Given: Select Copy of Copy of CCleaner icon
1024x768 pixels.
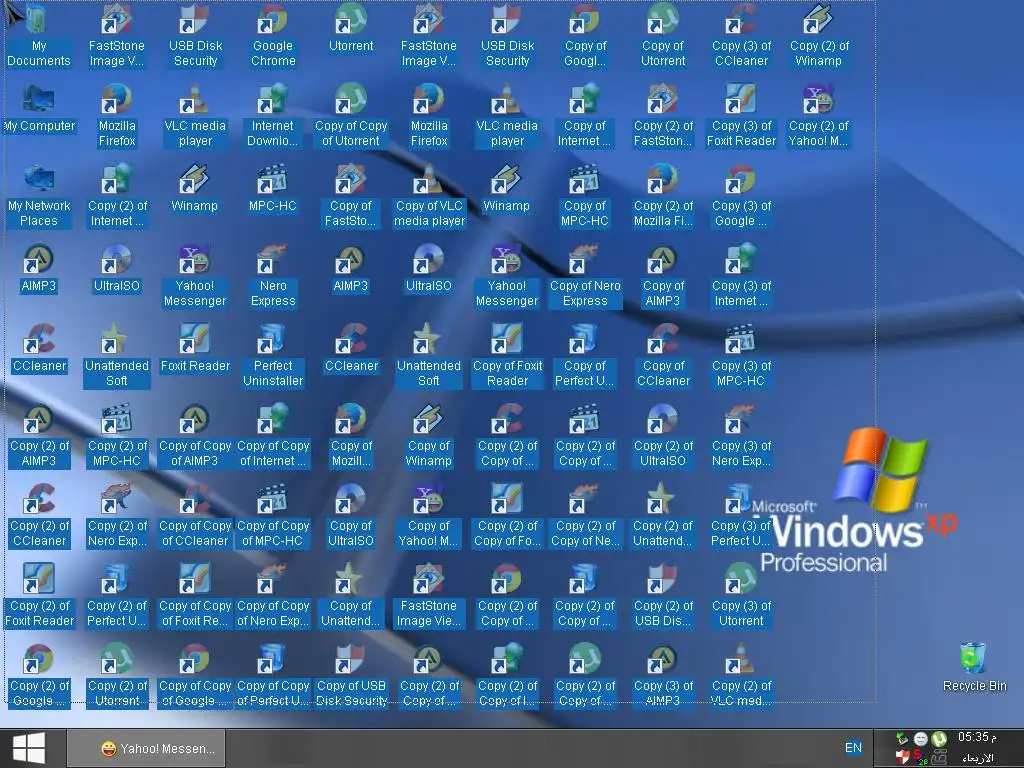Looking at the screenshot, I should click(195, 516).
